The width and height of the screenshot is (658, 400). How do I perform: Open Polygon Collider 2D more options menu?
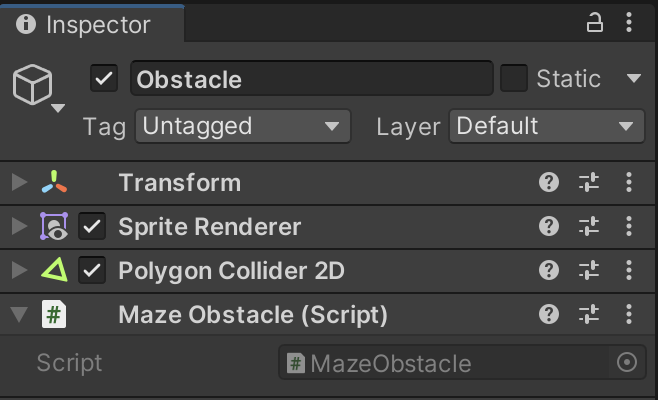[x=628, y=270]
